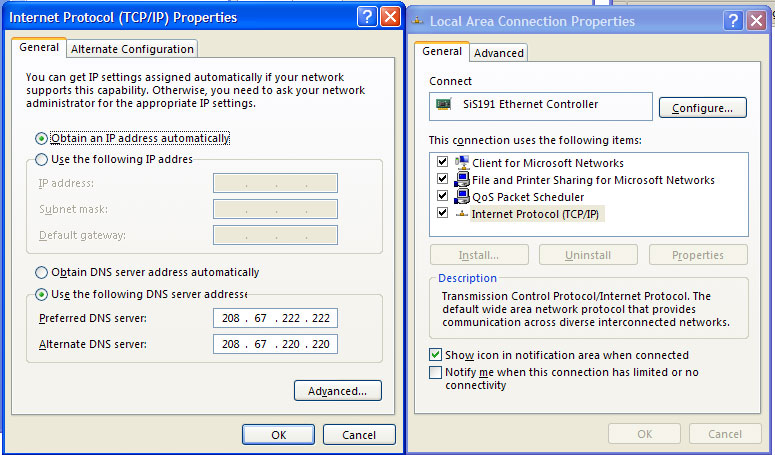This screenshot has width=775, height=455.
Task: Click the Preferred DNS server field
Action: [x=275, y=318]
